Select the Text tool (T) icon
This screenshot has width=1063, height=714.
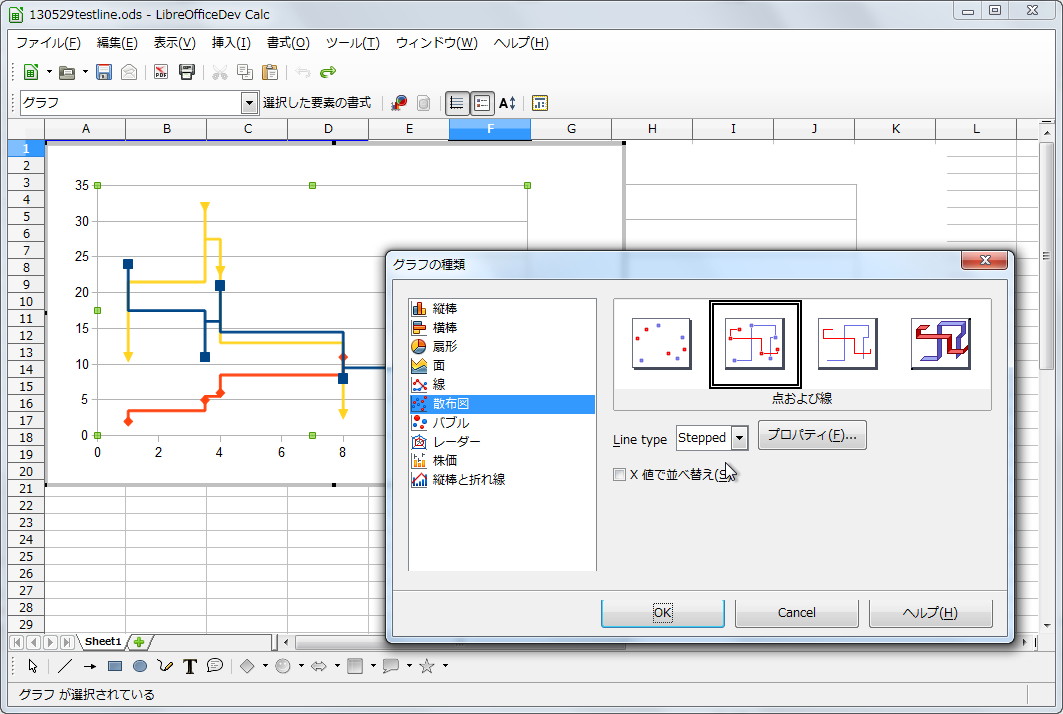pos(190,666)
